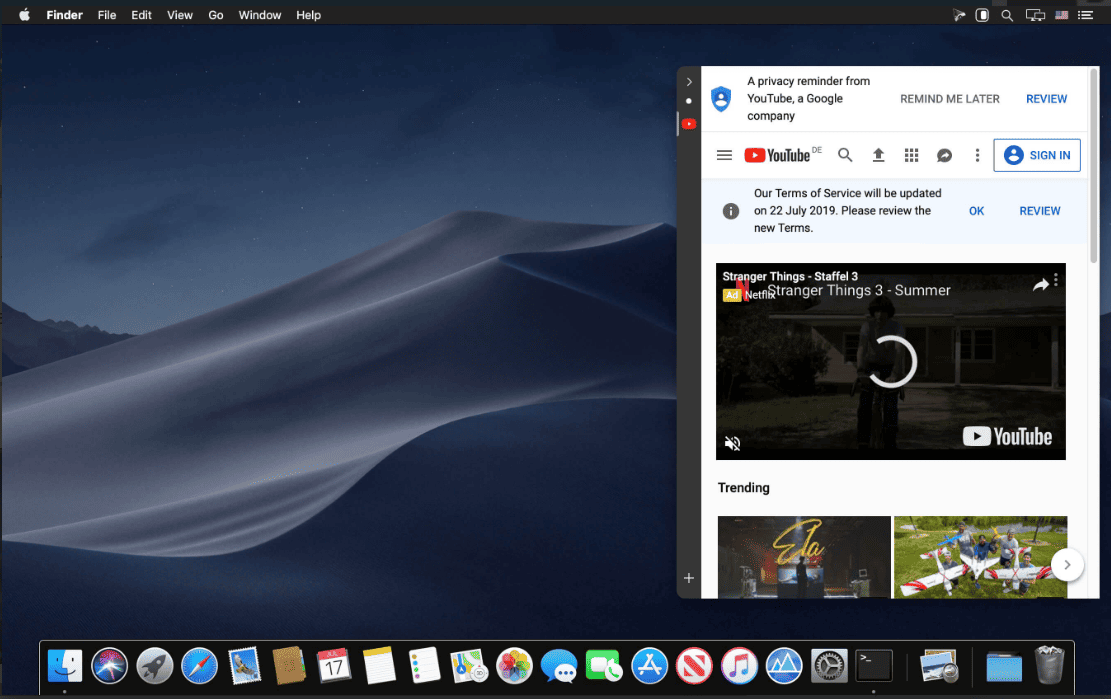Select the white dot tab in sidebar

coord(689,101)
